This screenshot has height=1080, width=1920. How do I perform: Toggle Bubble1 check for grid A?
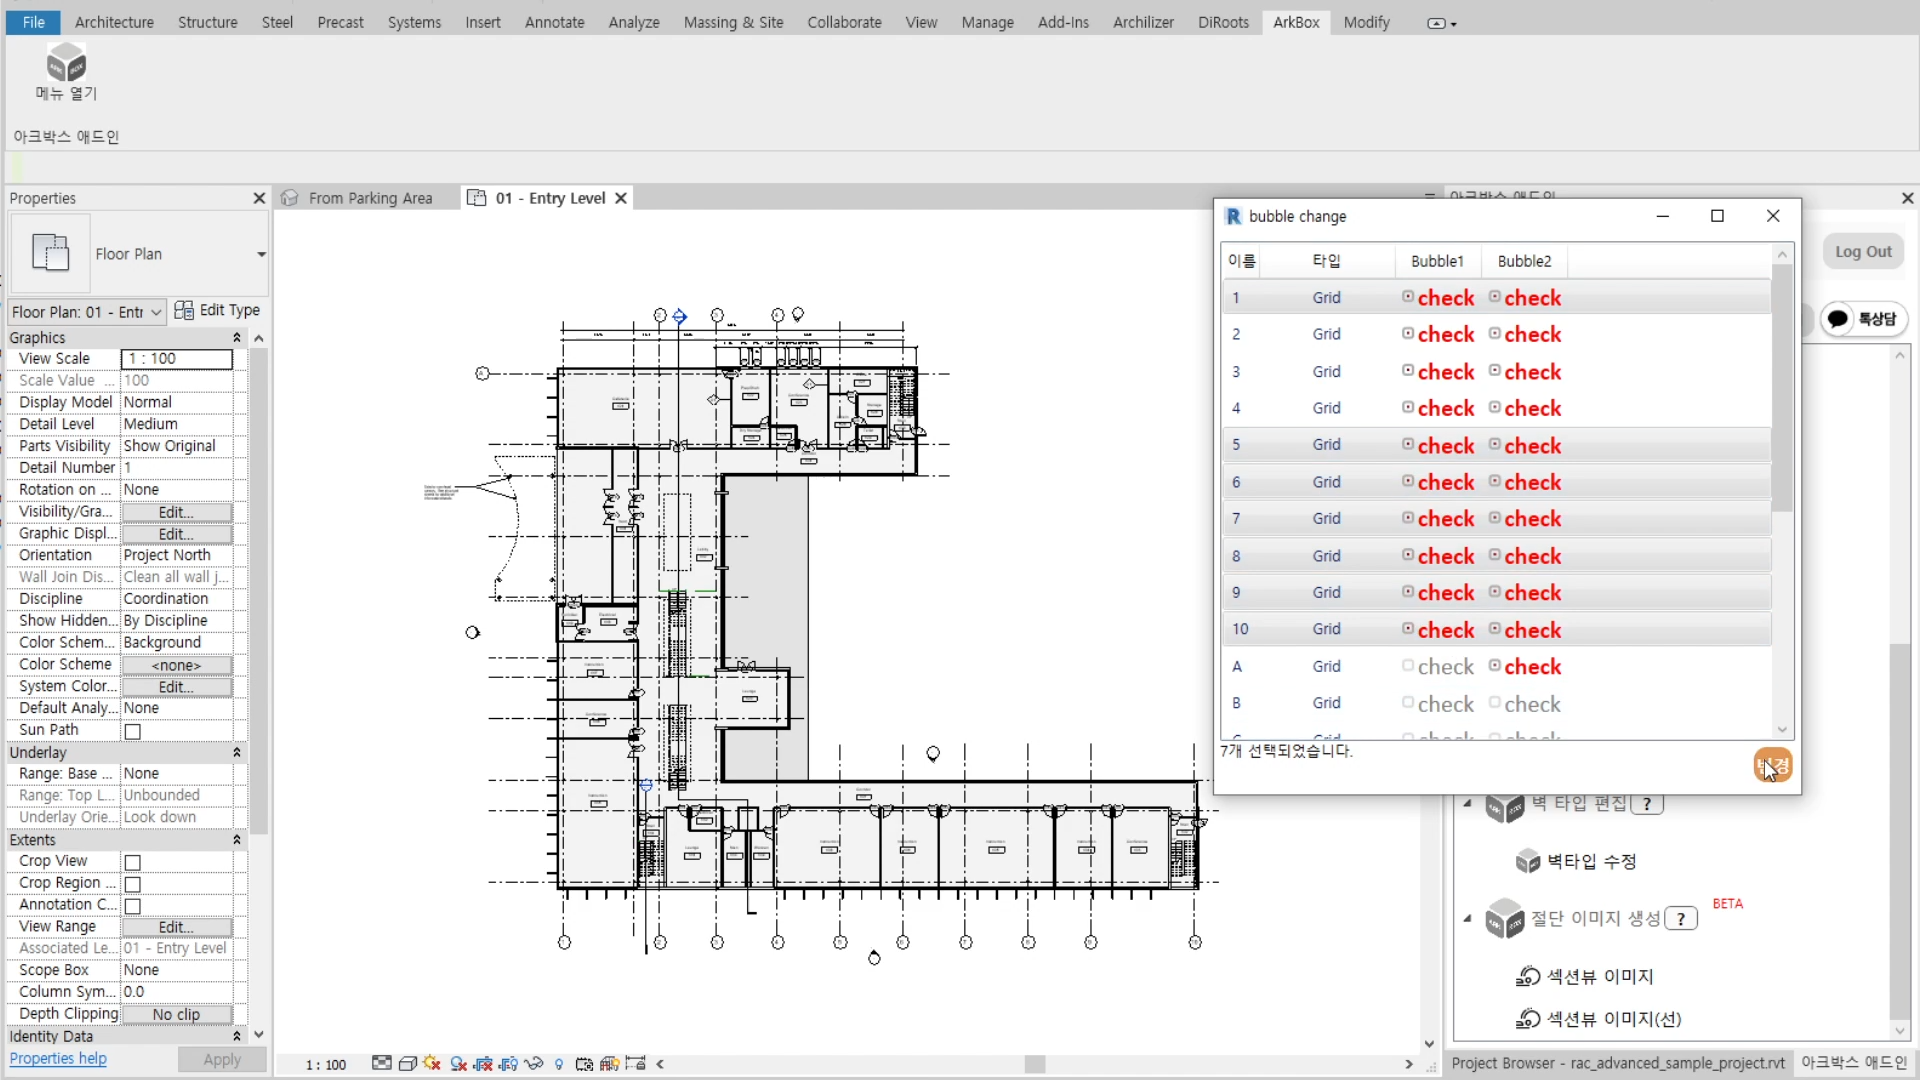pyautogui.click(x=1407, y=666)
